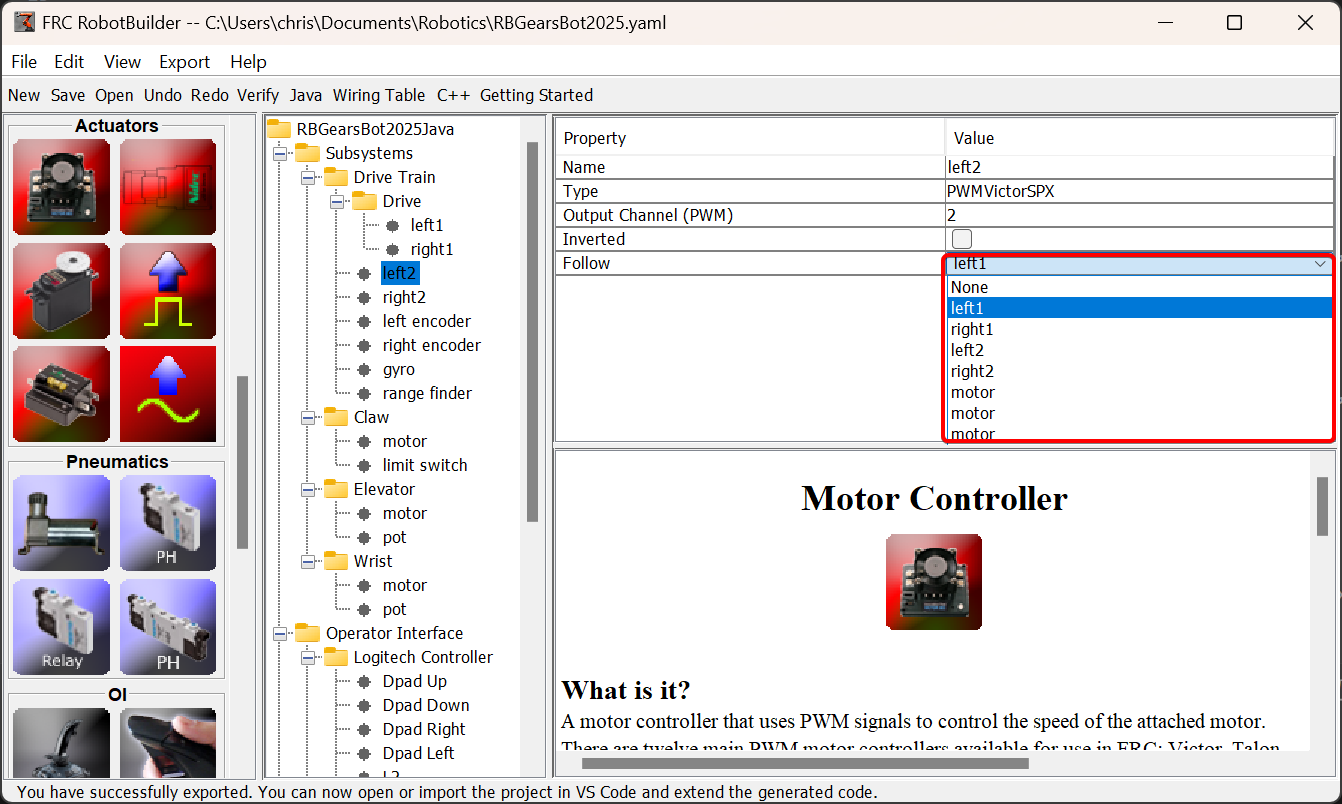Click the Wiring Table toolbar button
The image size is (1342, 804).
tap(378, 95)
